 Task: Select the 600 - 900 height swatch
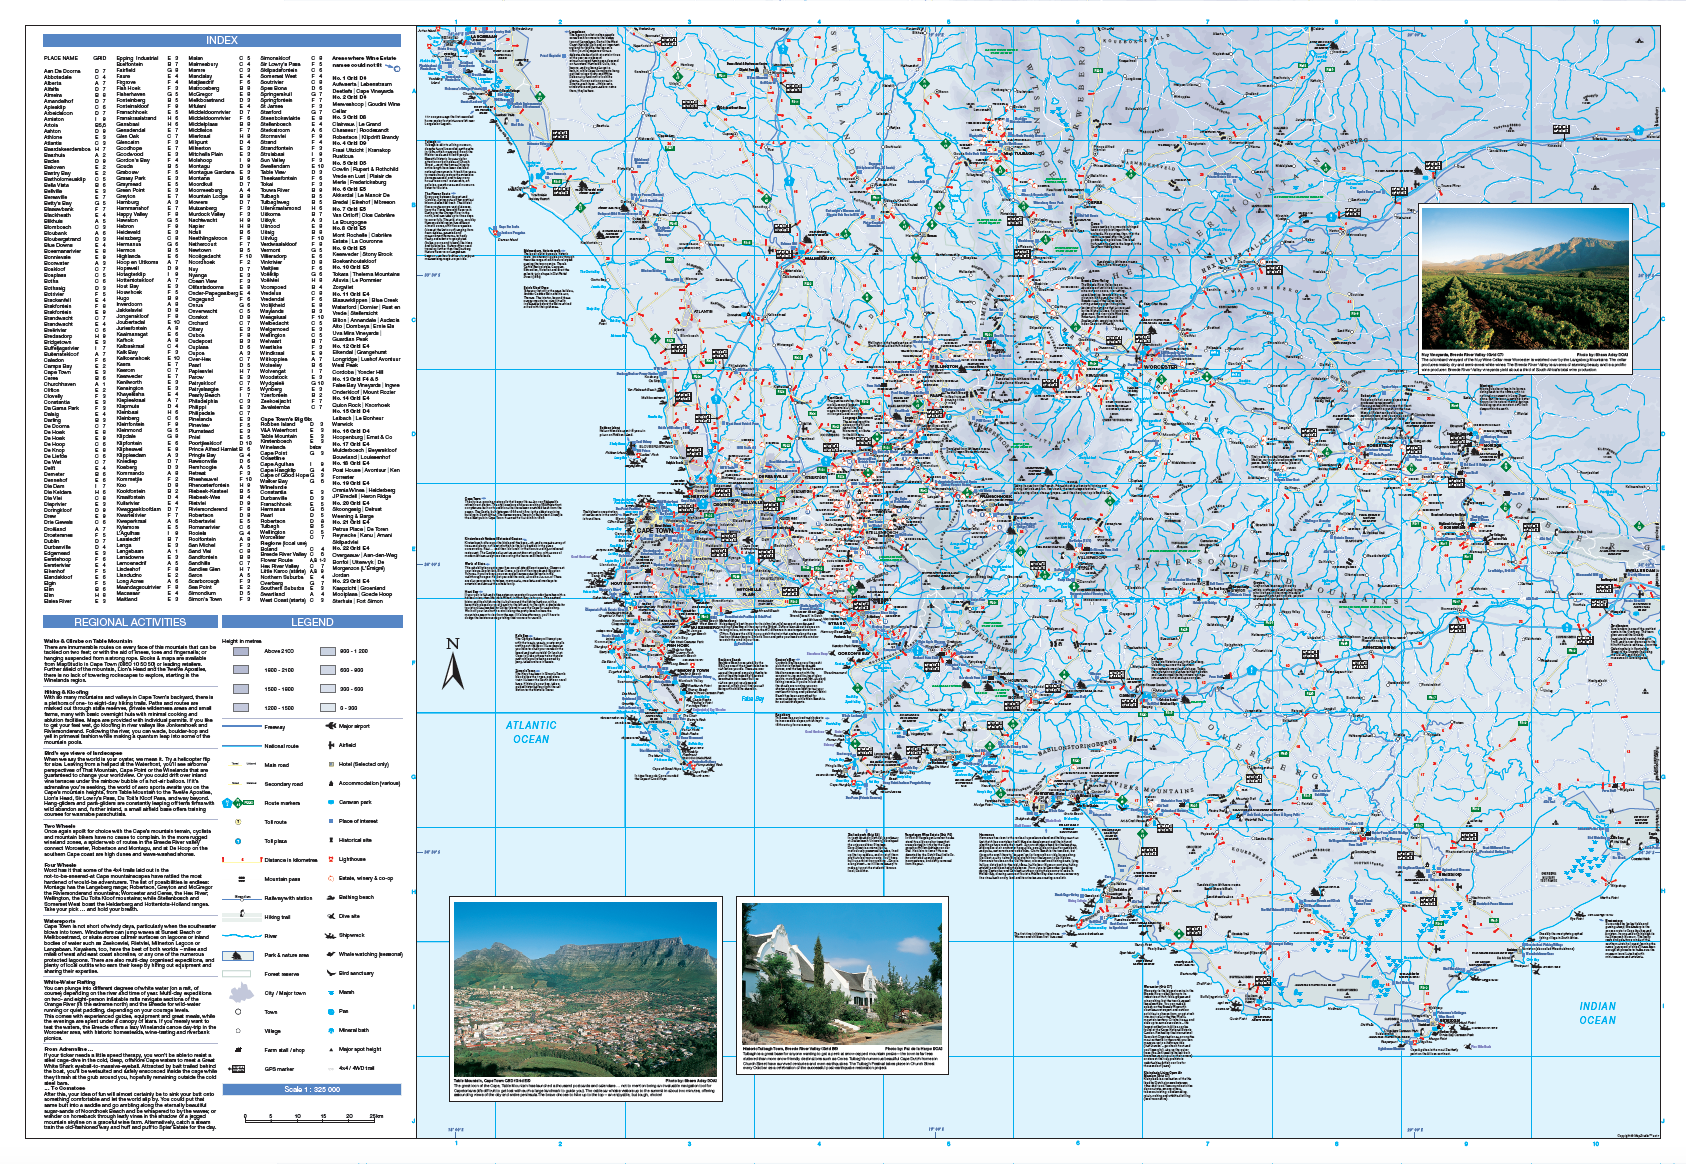[x=328, y=670]
